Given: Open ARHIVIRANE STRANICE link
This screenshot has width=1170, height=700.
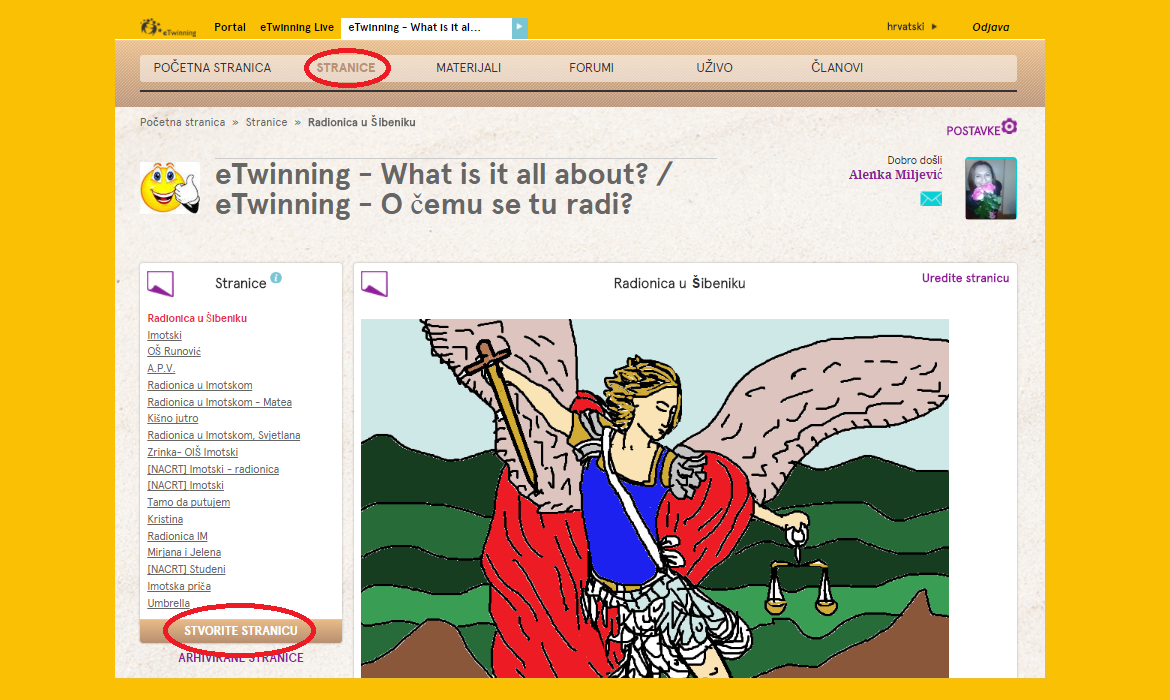Looking at the screenshot, I should point(240,657).
